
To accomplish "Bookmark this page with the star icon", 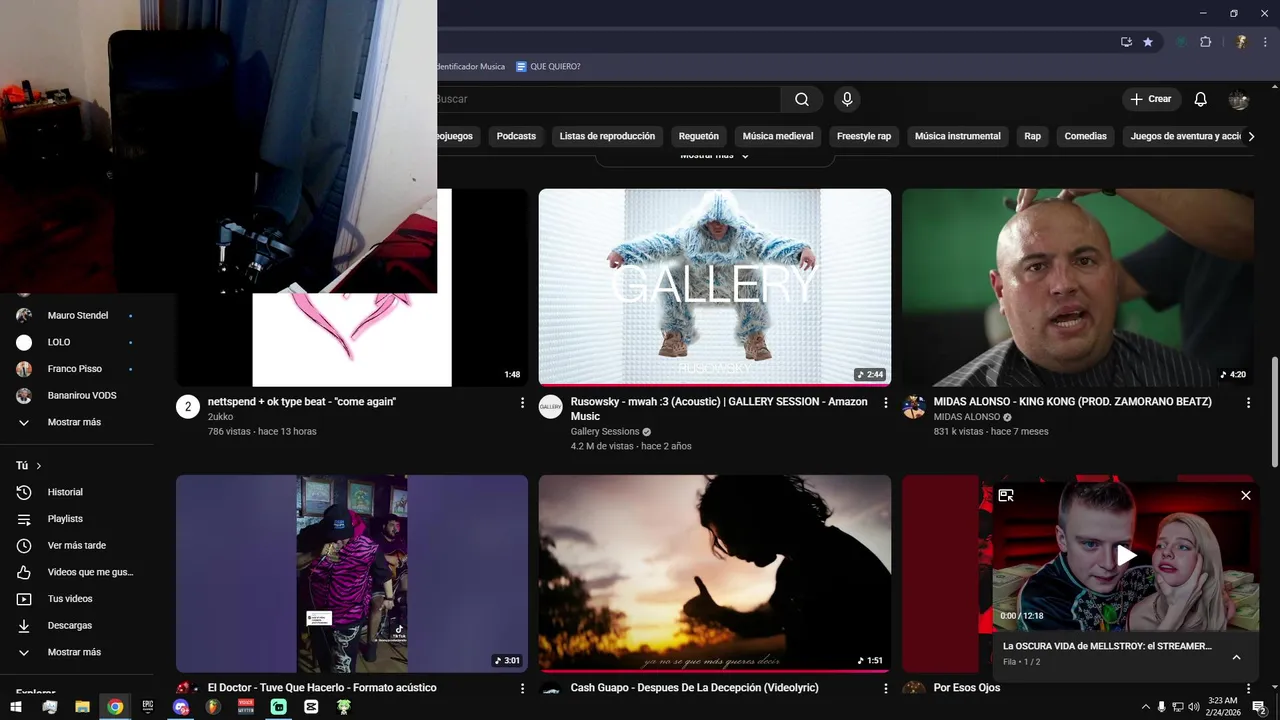I will [1148, 42].
